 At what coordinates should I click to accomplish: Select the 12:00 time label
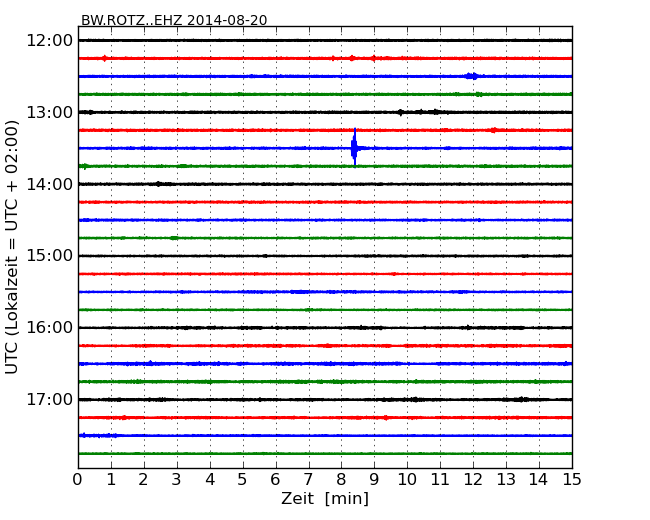tap(49, 41)
